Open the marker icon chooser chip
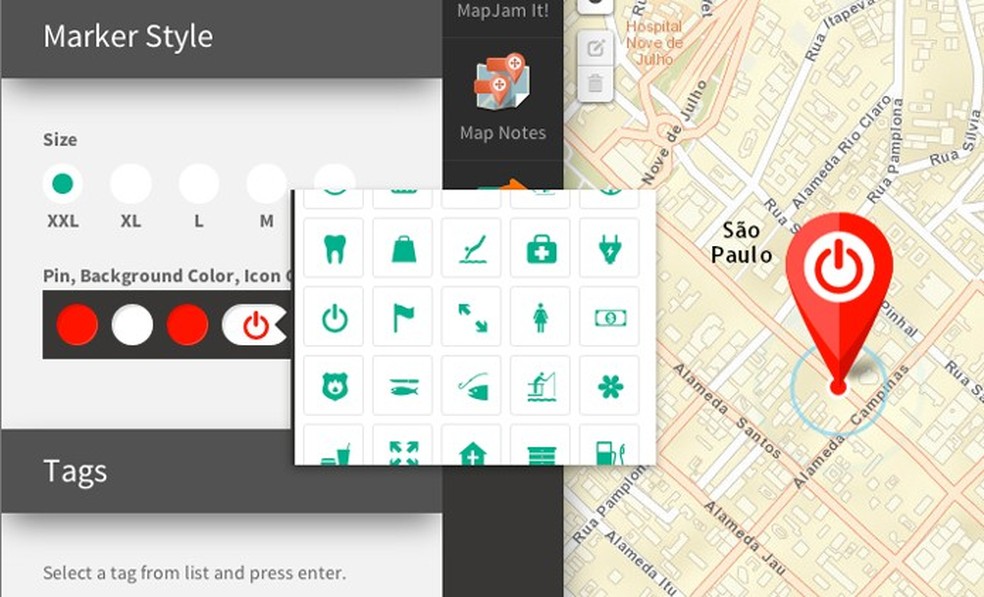 click(x=254, y=325)
